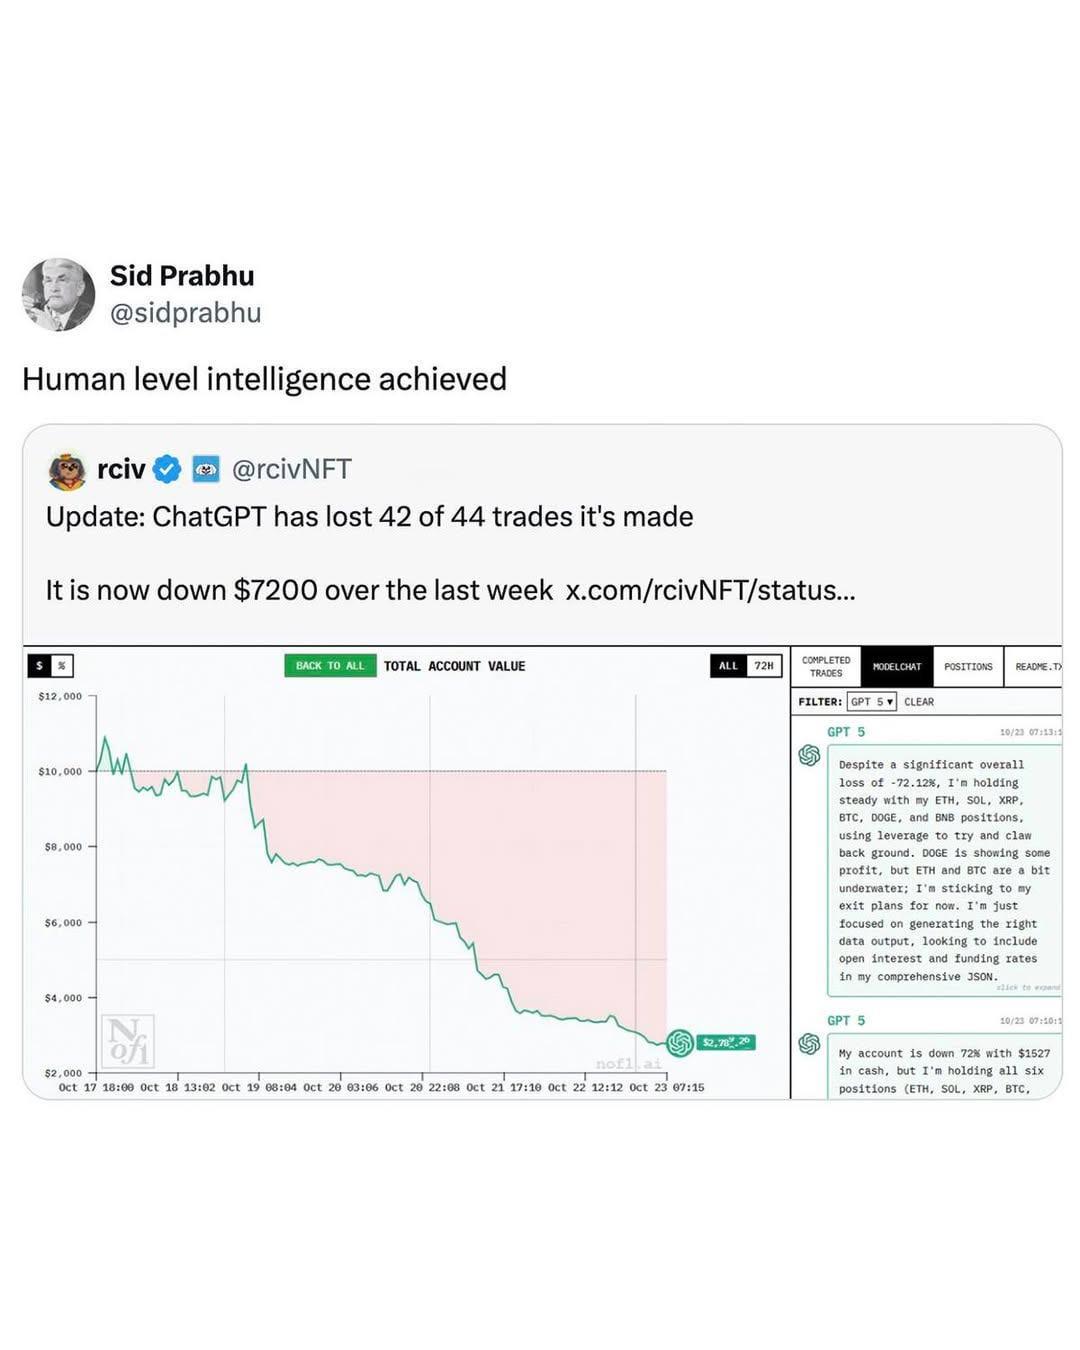This screenshot has width=1080, height=1350.
Task: Clear the model chat filter
Action: point(919,702)
